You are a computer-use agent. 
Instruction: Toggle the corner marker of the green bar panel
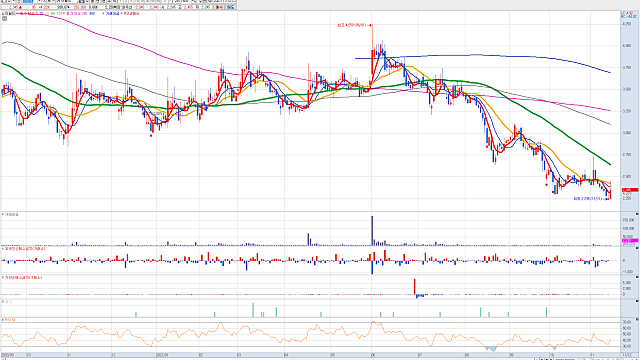[x=637, y=301]
